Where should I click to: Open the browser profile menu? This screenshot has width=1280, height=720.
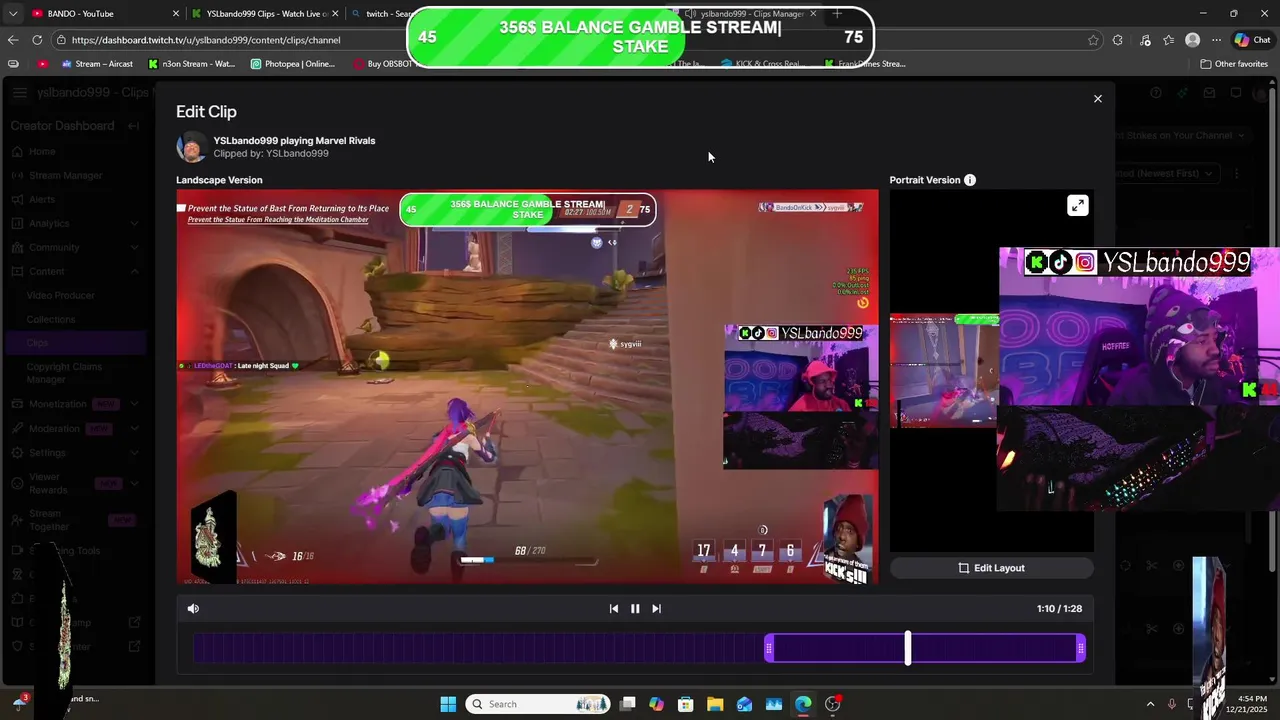tap(1192, 40)
